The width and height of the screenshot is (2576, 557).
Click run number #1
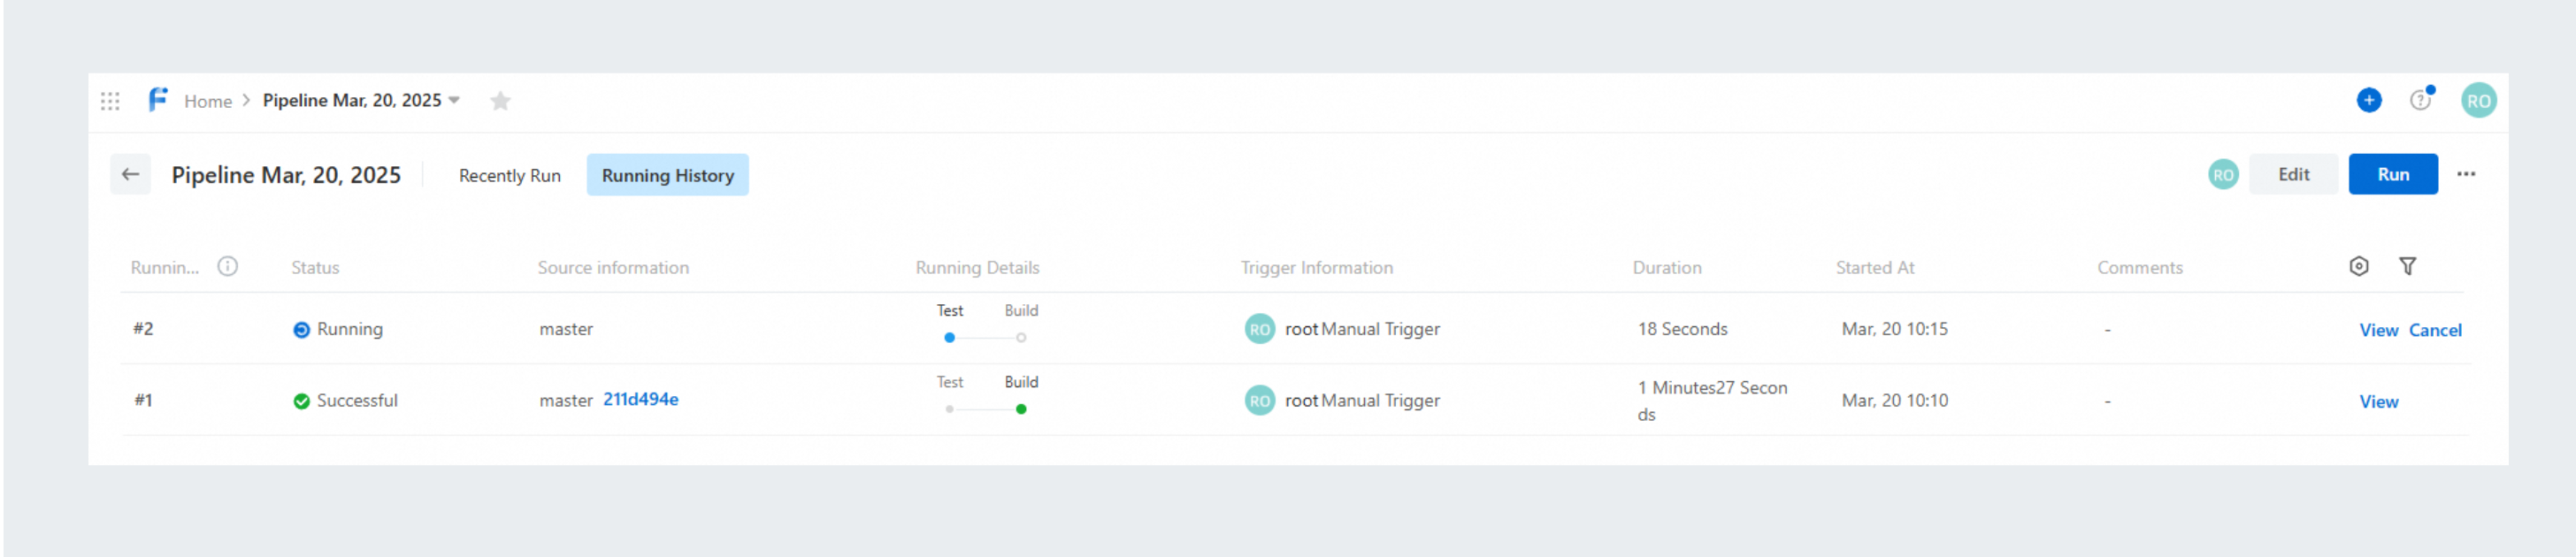(x=143, y=400)
